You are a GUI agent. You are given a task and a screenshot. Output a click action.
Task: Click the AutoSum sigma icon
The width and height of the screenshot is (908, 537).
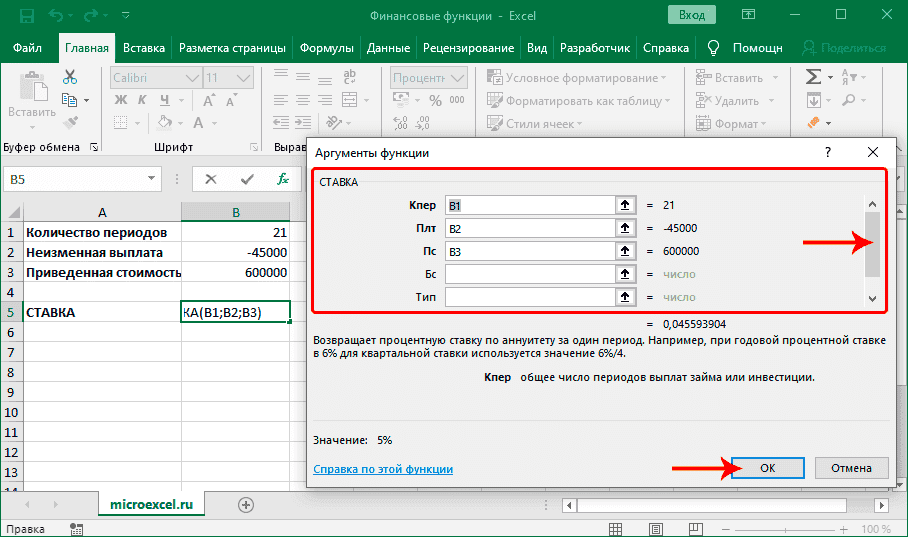coord(814,77)
